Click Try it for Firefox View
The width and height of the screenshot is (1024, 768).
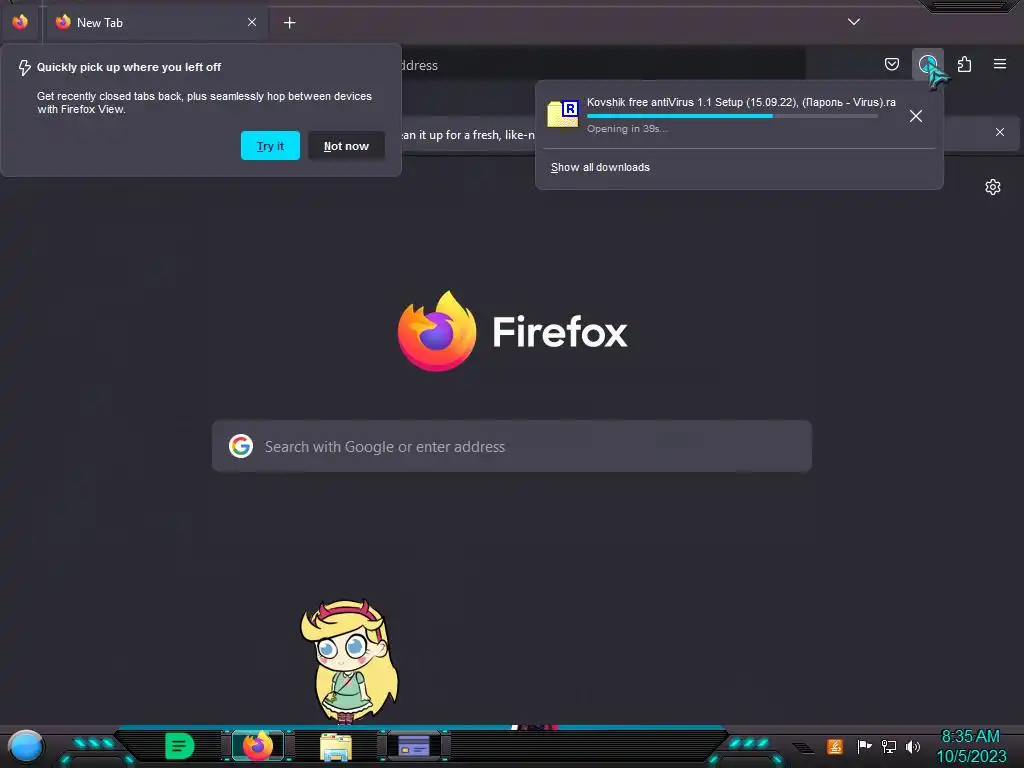270,146
